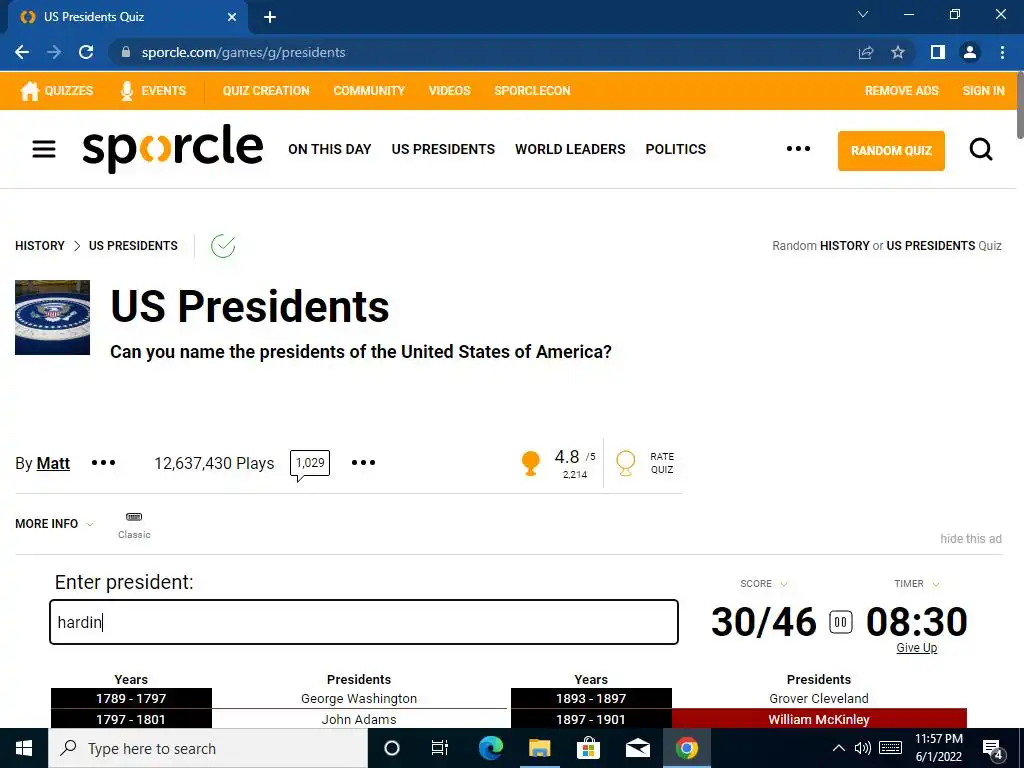Go to the Community section
The height and width of the screenshot is (768, 1024).
click(369, 91)
